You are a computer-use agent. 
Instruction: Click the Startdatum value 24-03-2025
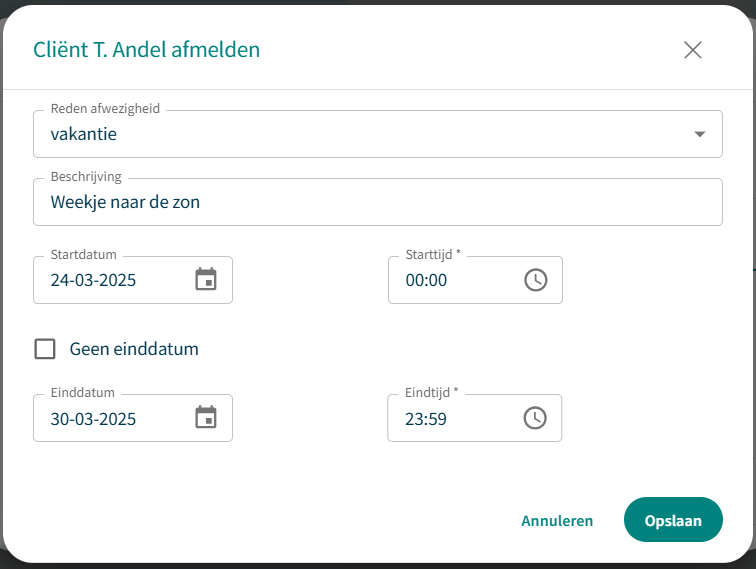tap(94, 280)
